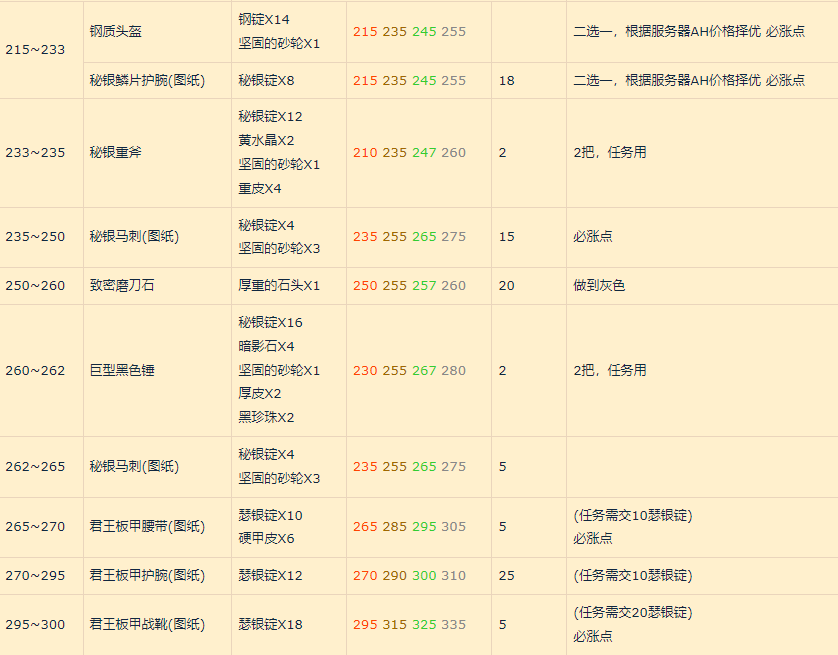Click the 瑟银锭X18 material text

click(x=270, y=625)
